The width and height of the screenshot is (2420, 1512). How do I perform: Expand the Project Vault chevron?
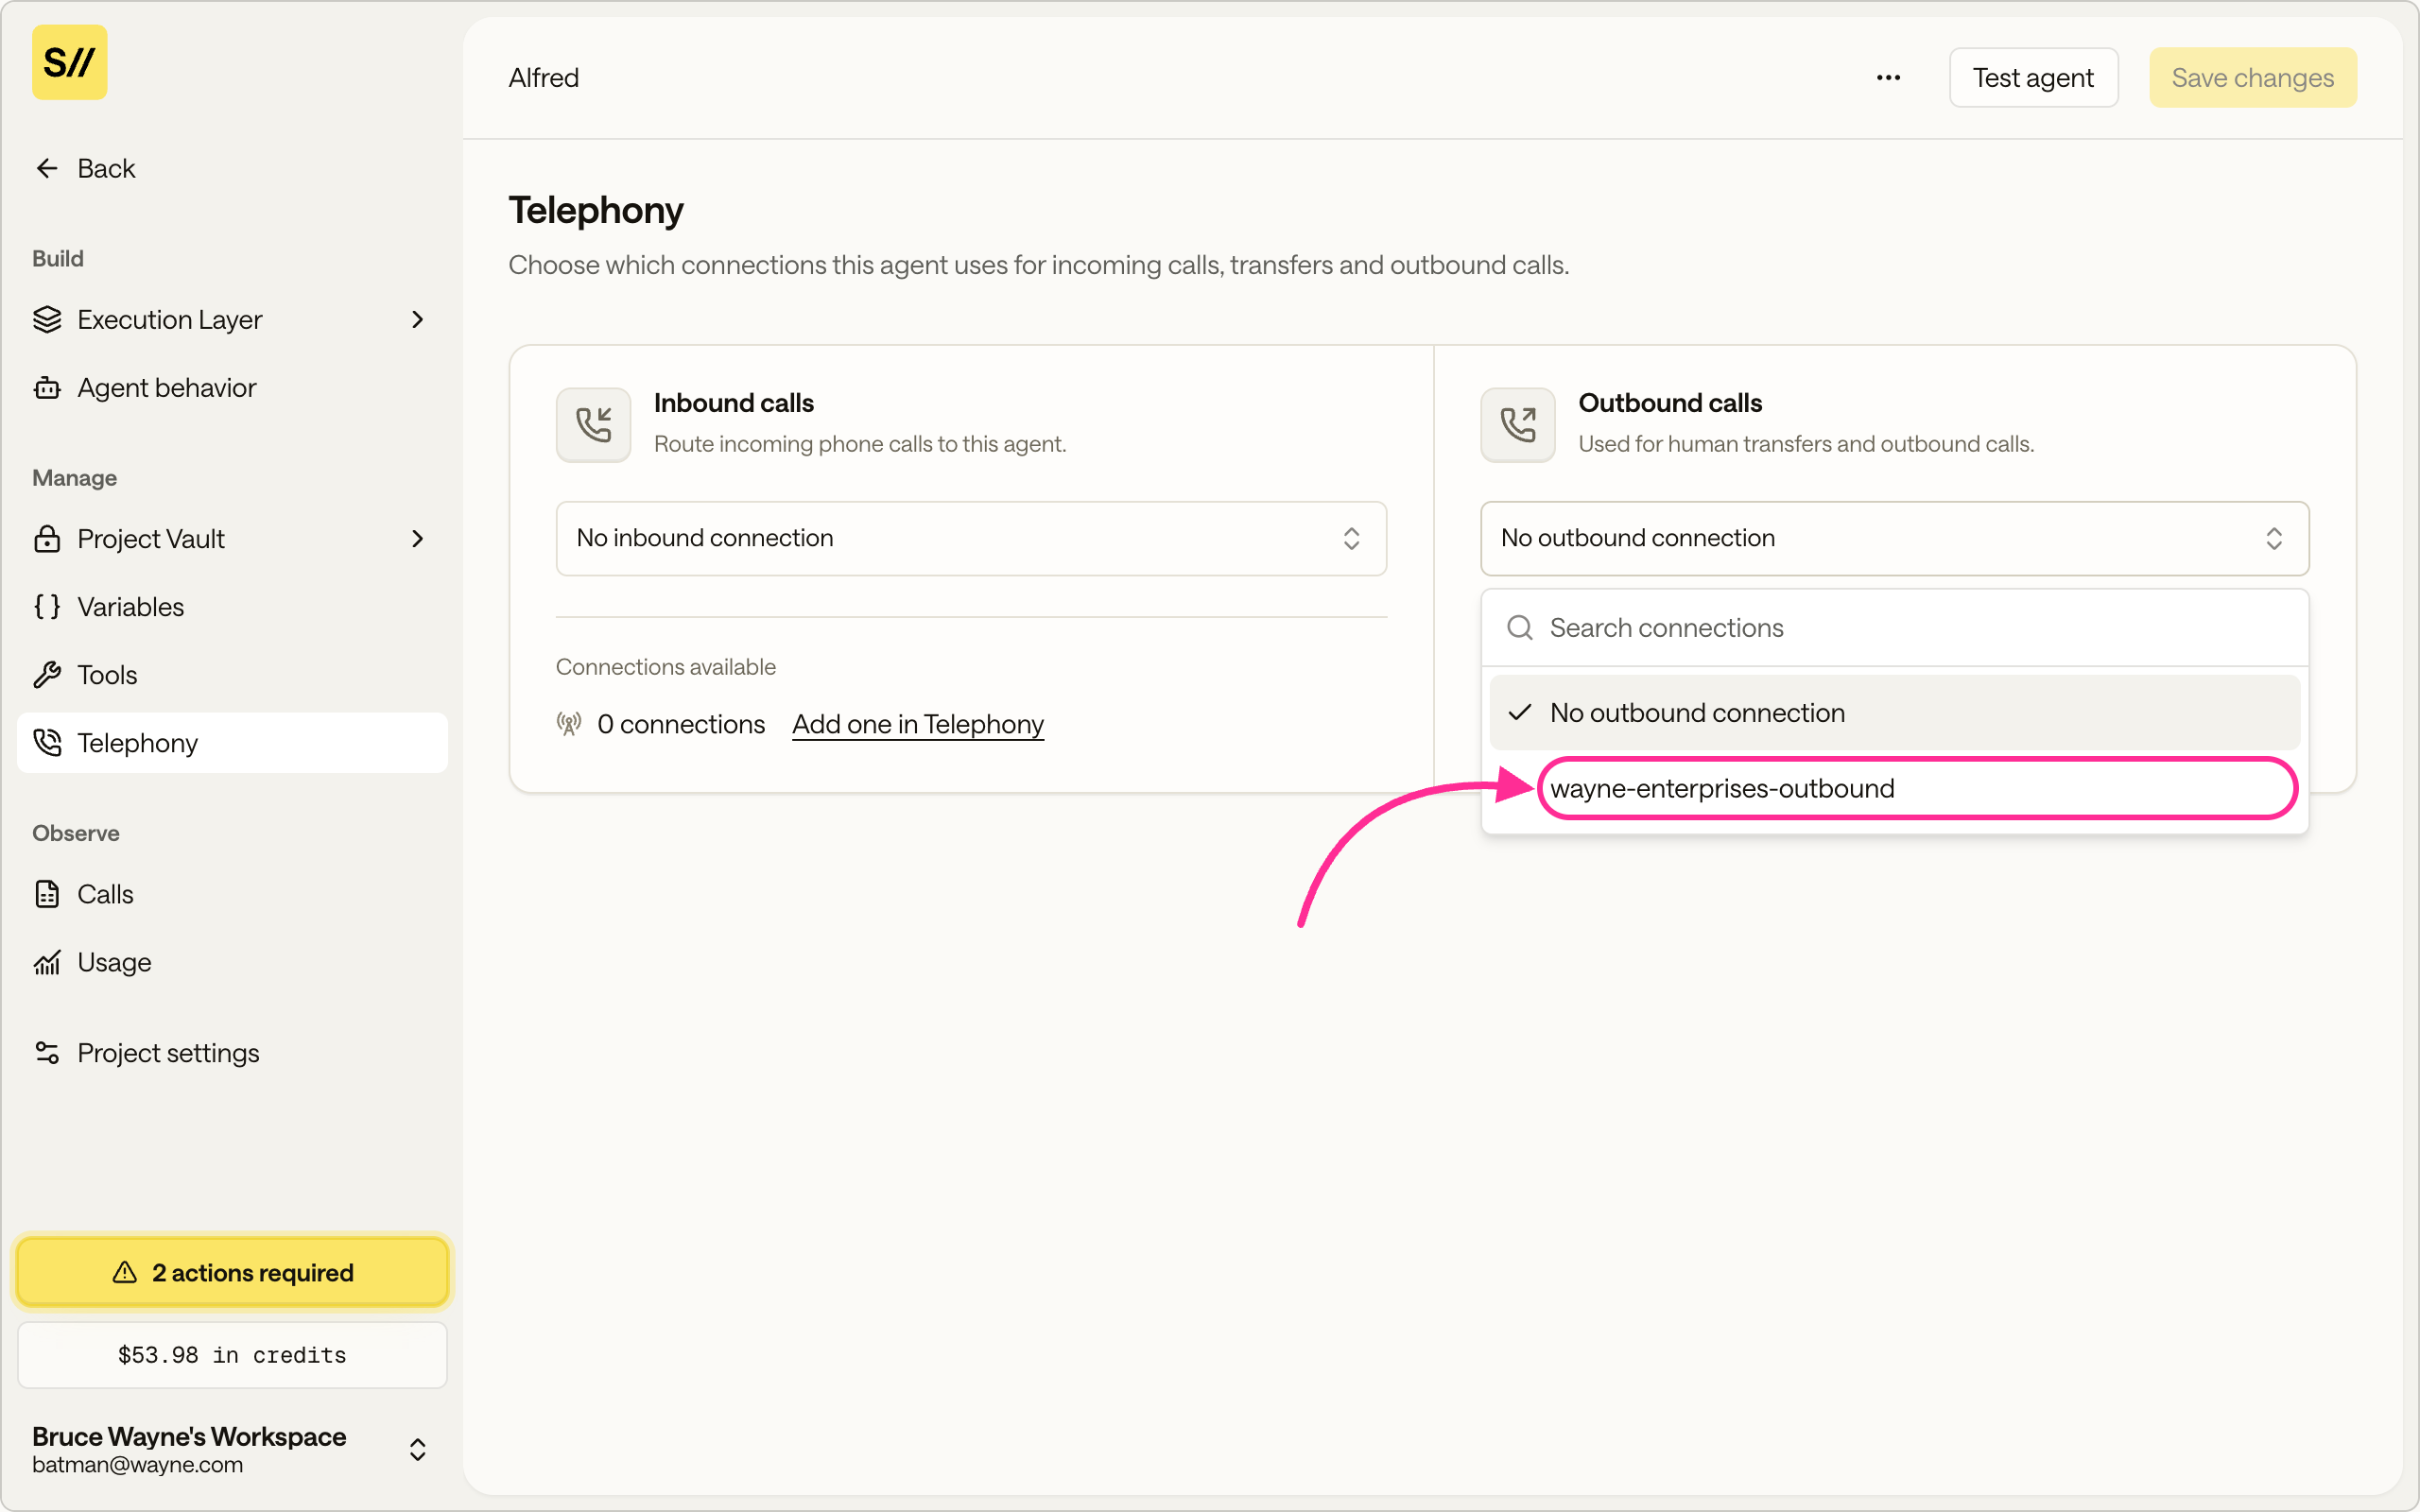[x=418, y=539]
